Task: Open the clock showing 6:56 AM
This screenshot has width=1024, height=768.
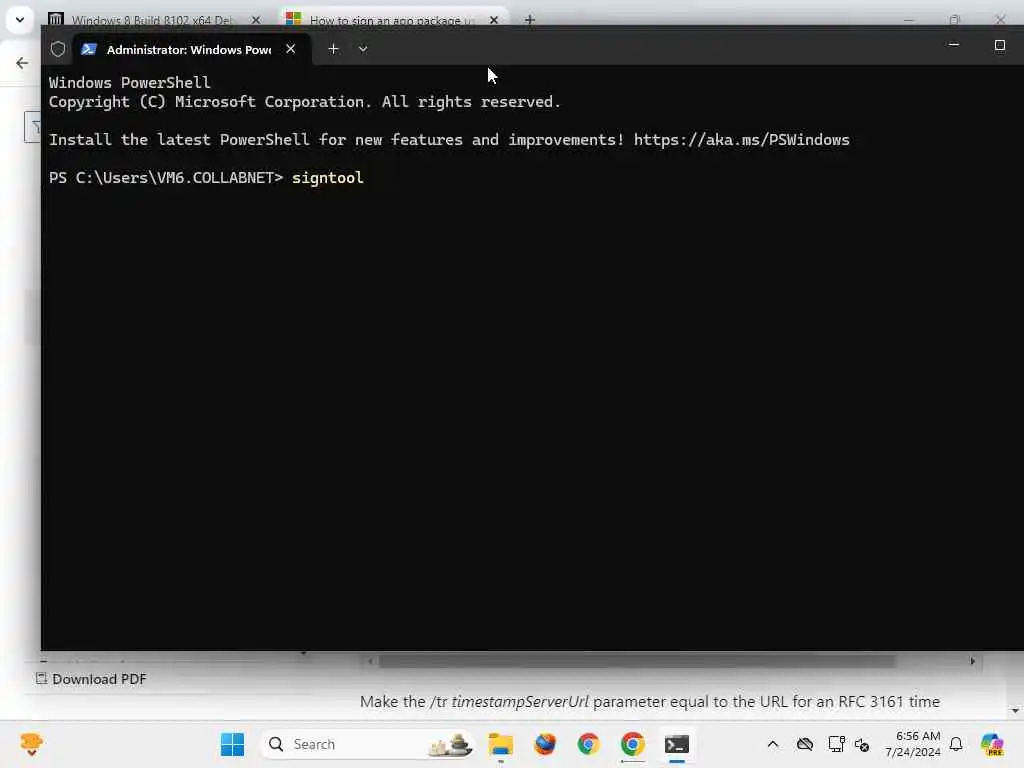Action: click(x=913, y=744)
